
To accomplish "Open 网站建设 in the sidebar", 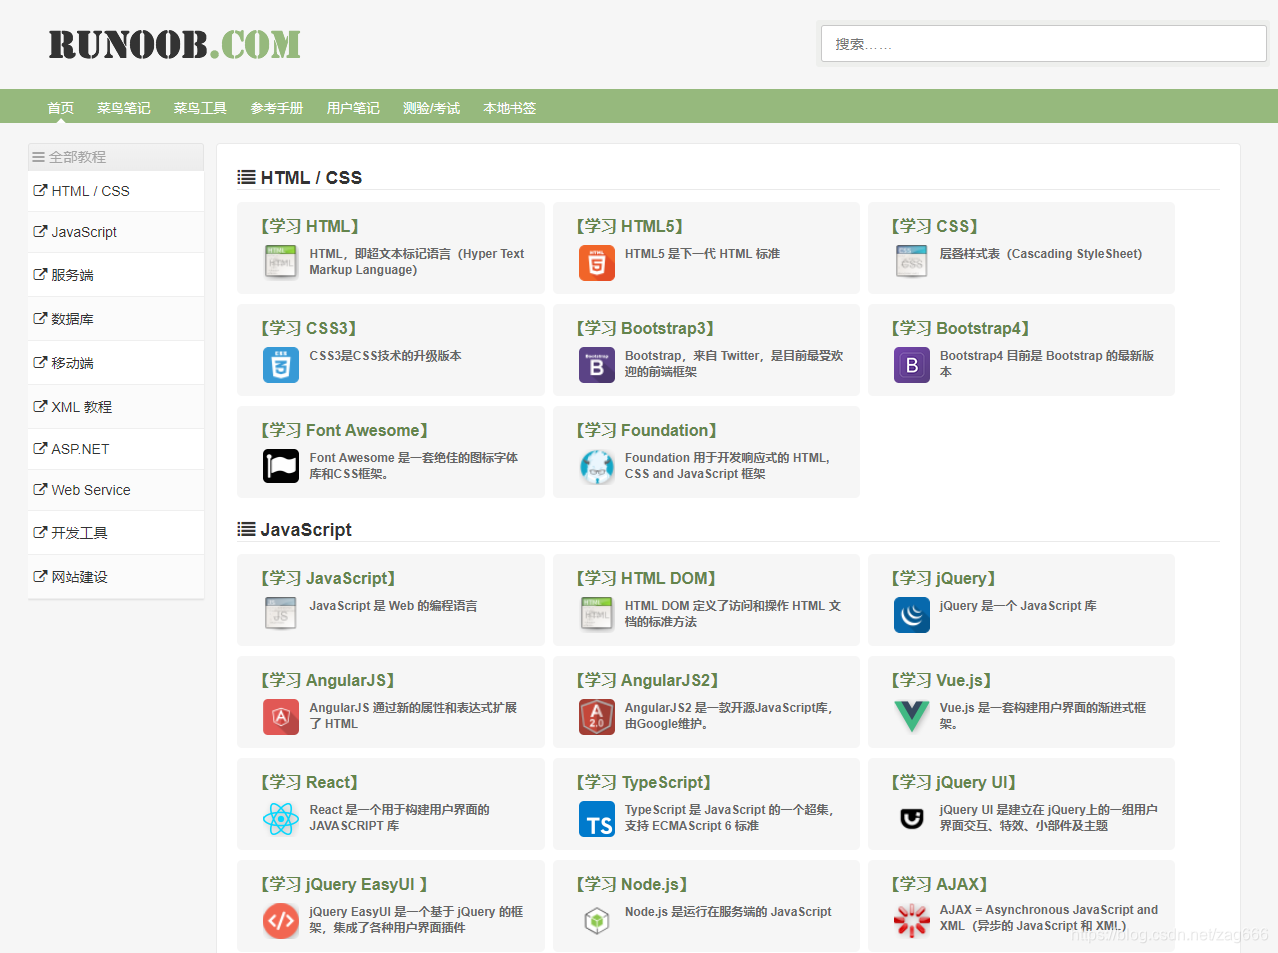I will click(116, 577).
